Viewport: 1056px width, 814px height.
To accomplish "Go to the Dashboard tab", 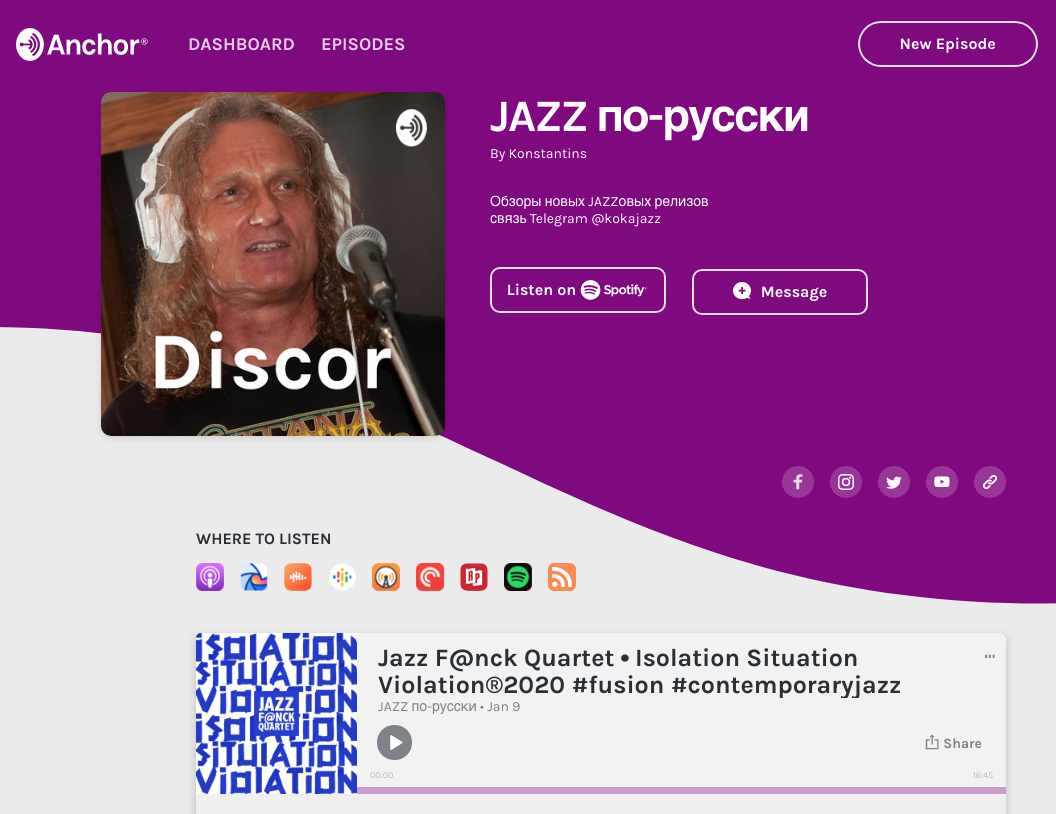I will (241, 44).
